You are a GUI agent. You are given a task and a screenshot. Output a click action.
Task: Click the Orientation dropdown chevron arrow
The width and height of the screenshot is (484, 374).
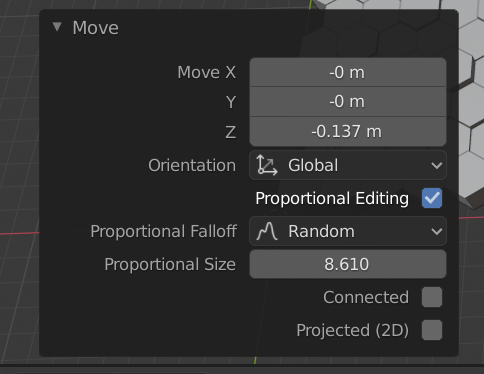tap(436, 165)
